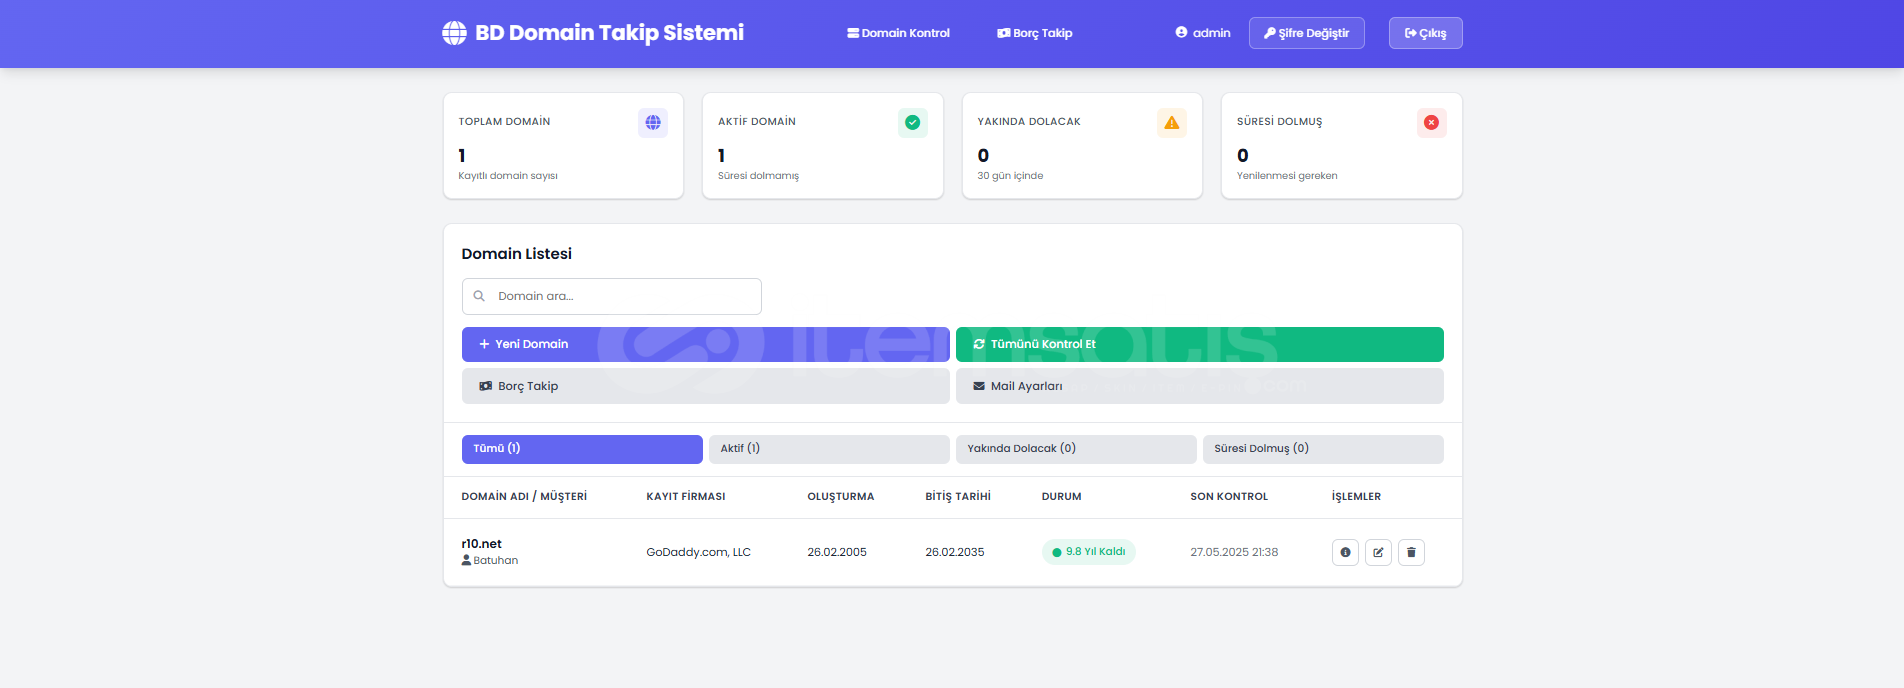The height and width of the screenshot is (688, 1904).
Task: Click the globe logo in header
Action: (454, 33)
